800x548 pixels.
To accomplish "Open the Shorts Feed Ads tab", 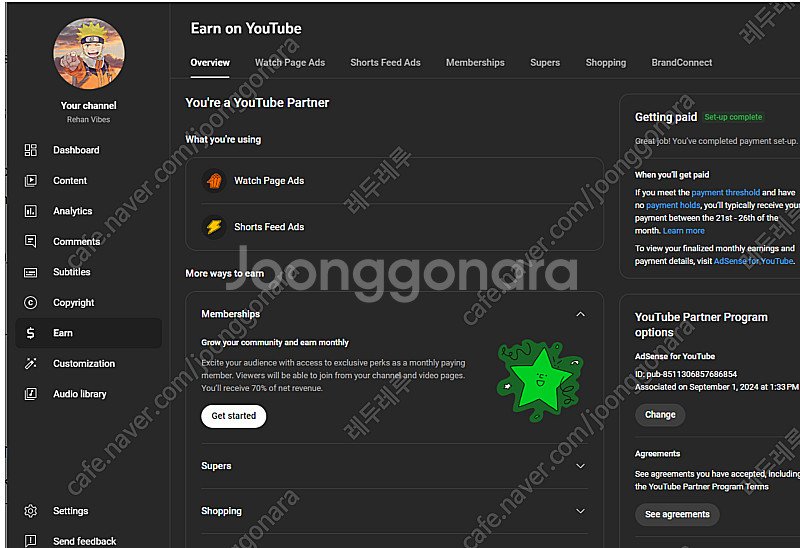I will coord(385,63).
